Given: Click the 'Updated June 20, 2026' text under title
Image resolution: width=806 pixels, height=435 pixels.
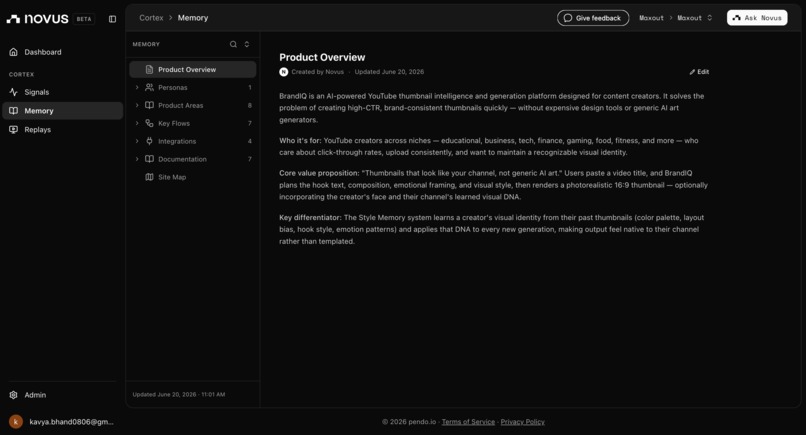Looking at the screenshot, I should [x=389, y=72].
